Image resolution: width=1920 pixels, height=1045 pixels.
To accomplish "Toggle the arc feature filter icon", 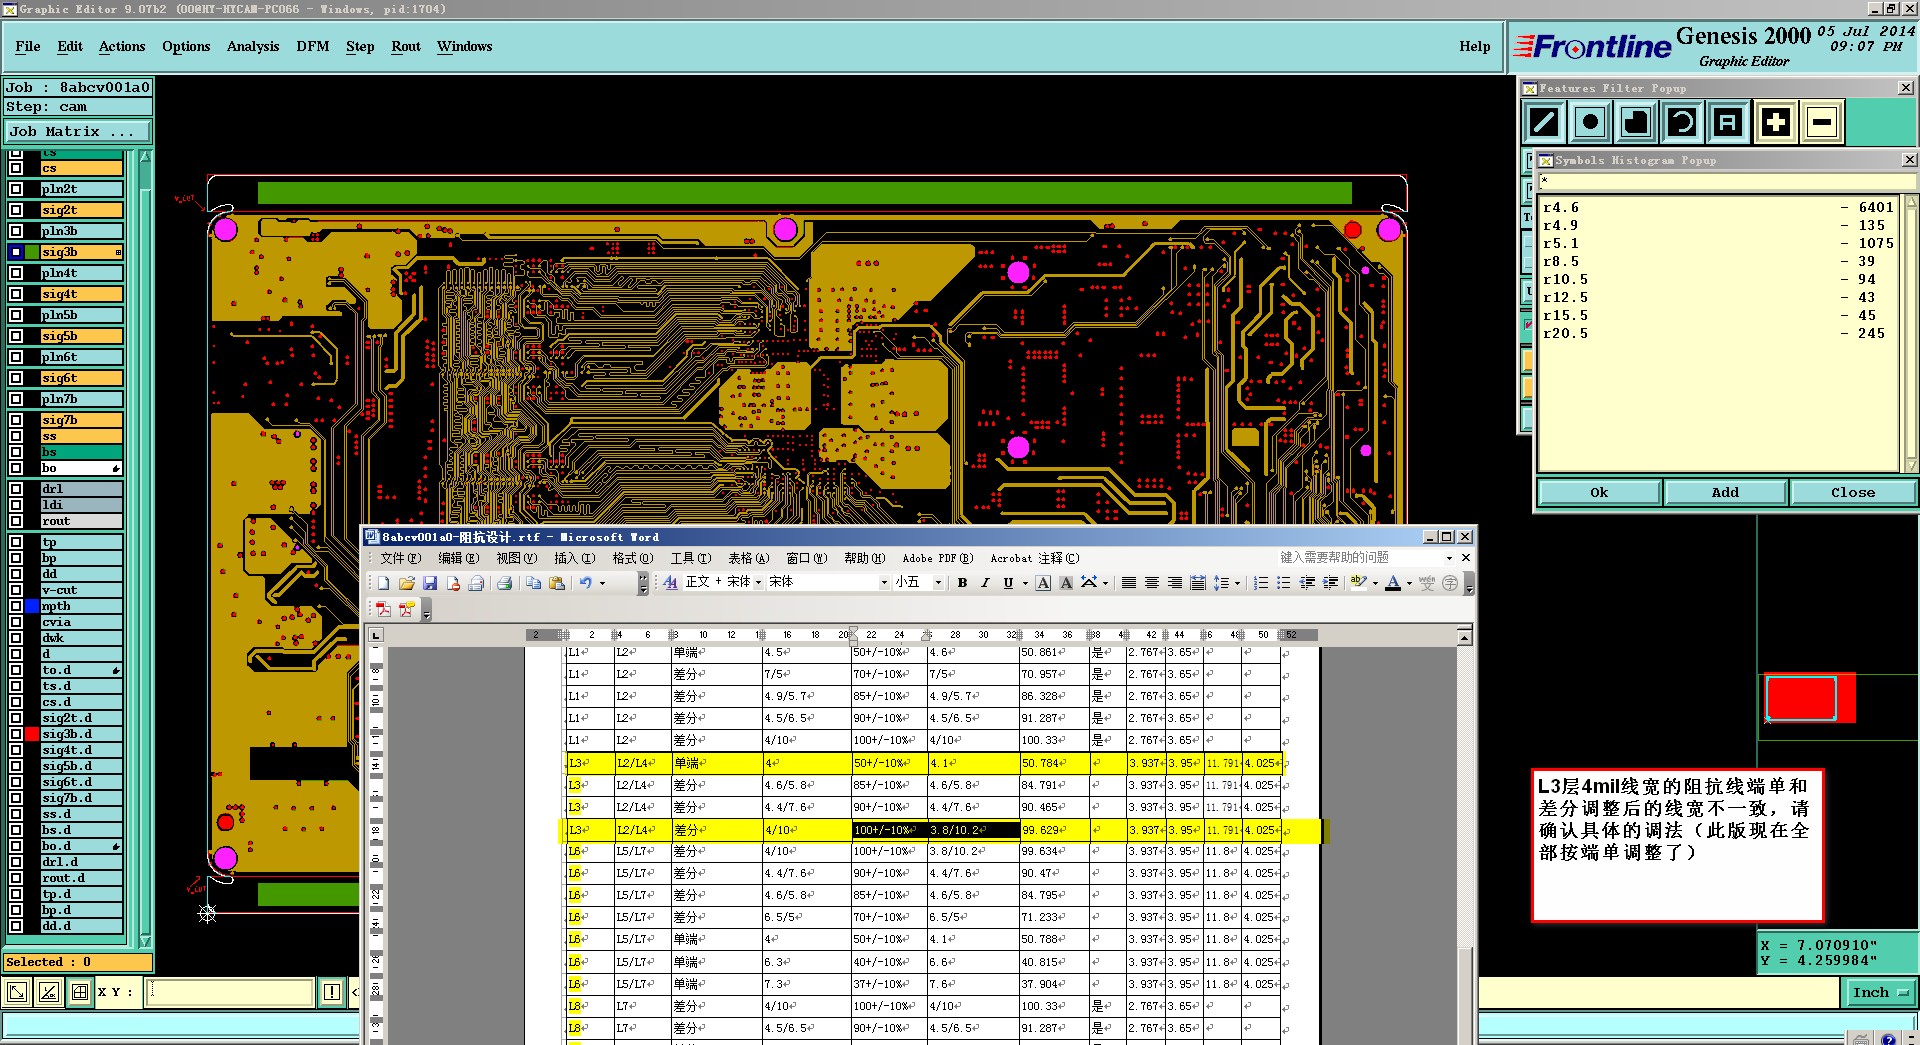I will tap(1682, 123).
